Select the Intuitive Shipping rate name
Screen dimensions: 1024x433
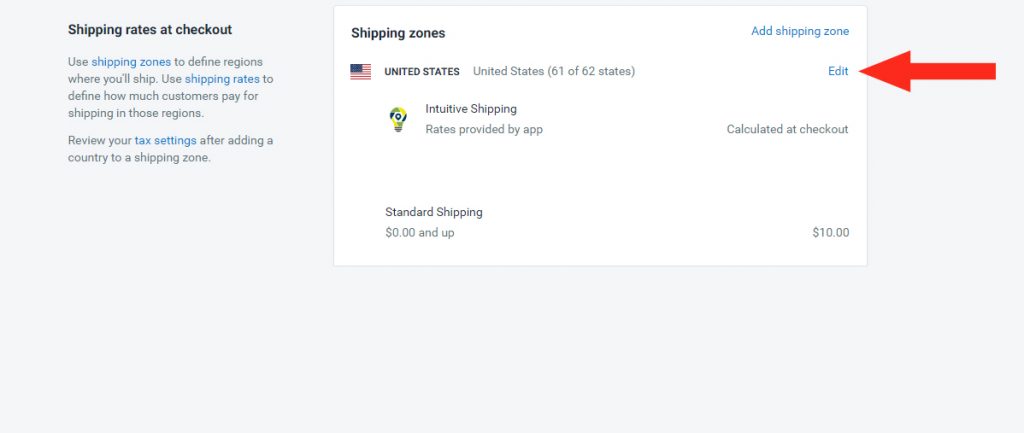[x=471, y=109]
